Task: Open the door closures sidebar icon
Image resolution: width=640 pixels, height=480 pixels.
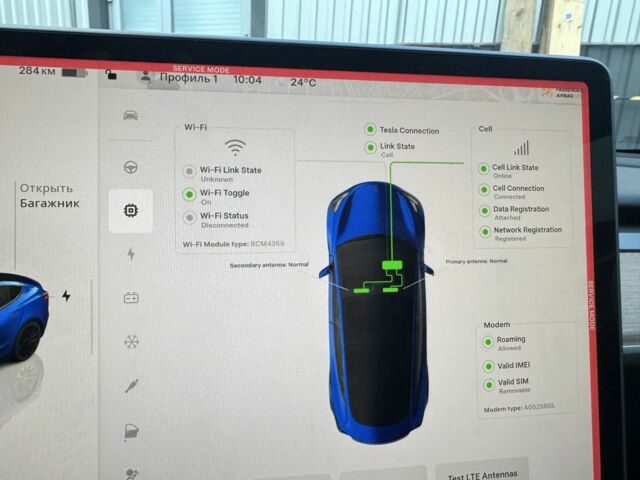Action: [x=131, y=433]
